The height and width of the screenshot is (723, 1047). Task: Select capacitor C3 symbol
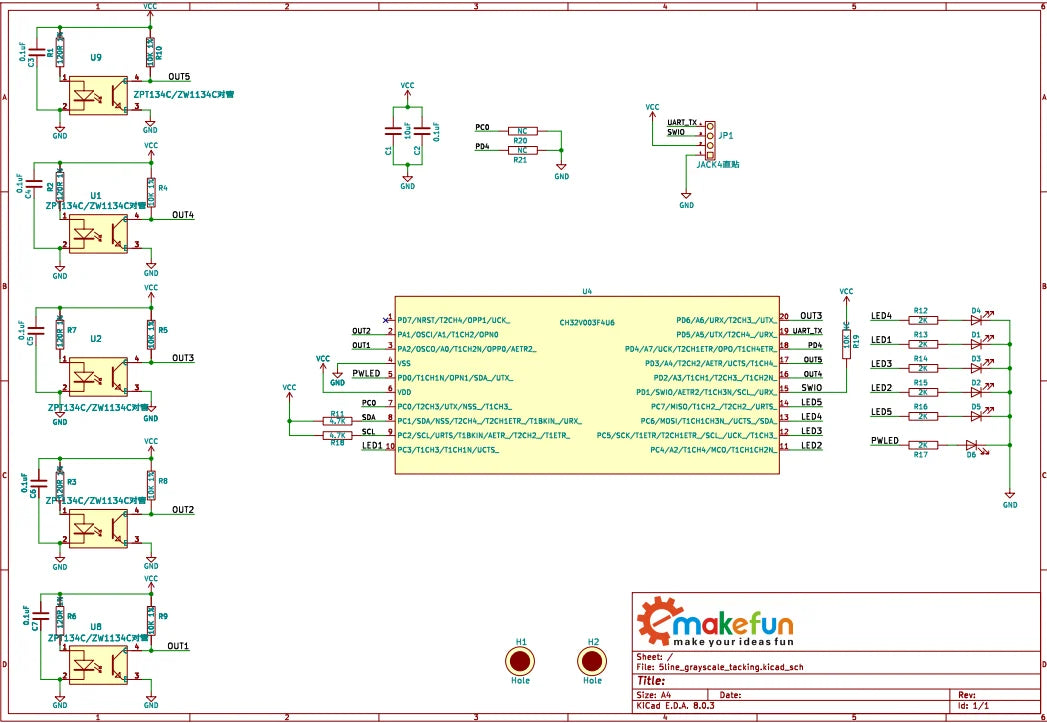(x=37, y=51)
